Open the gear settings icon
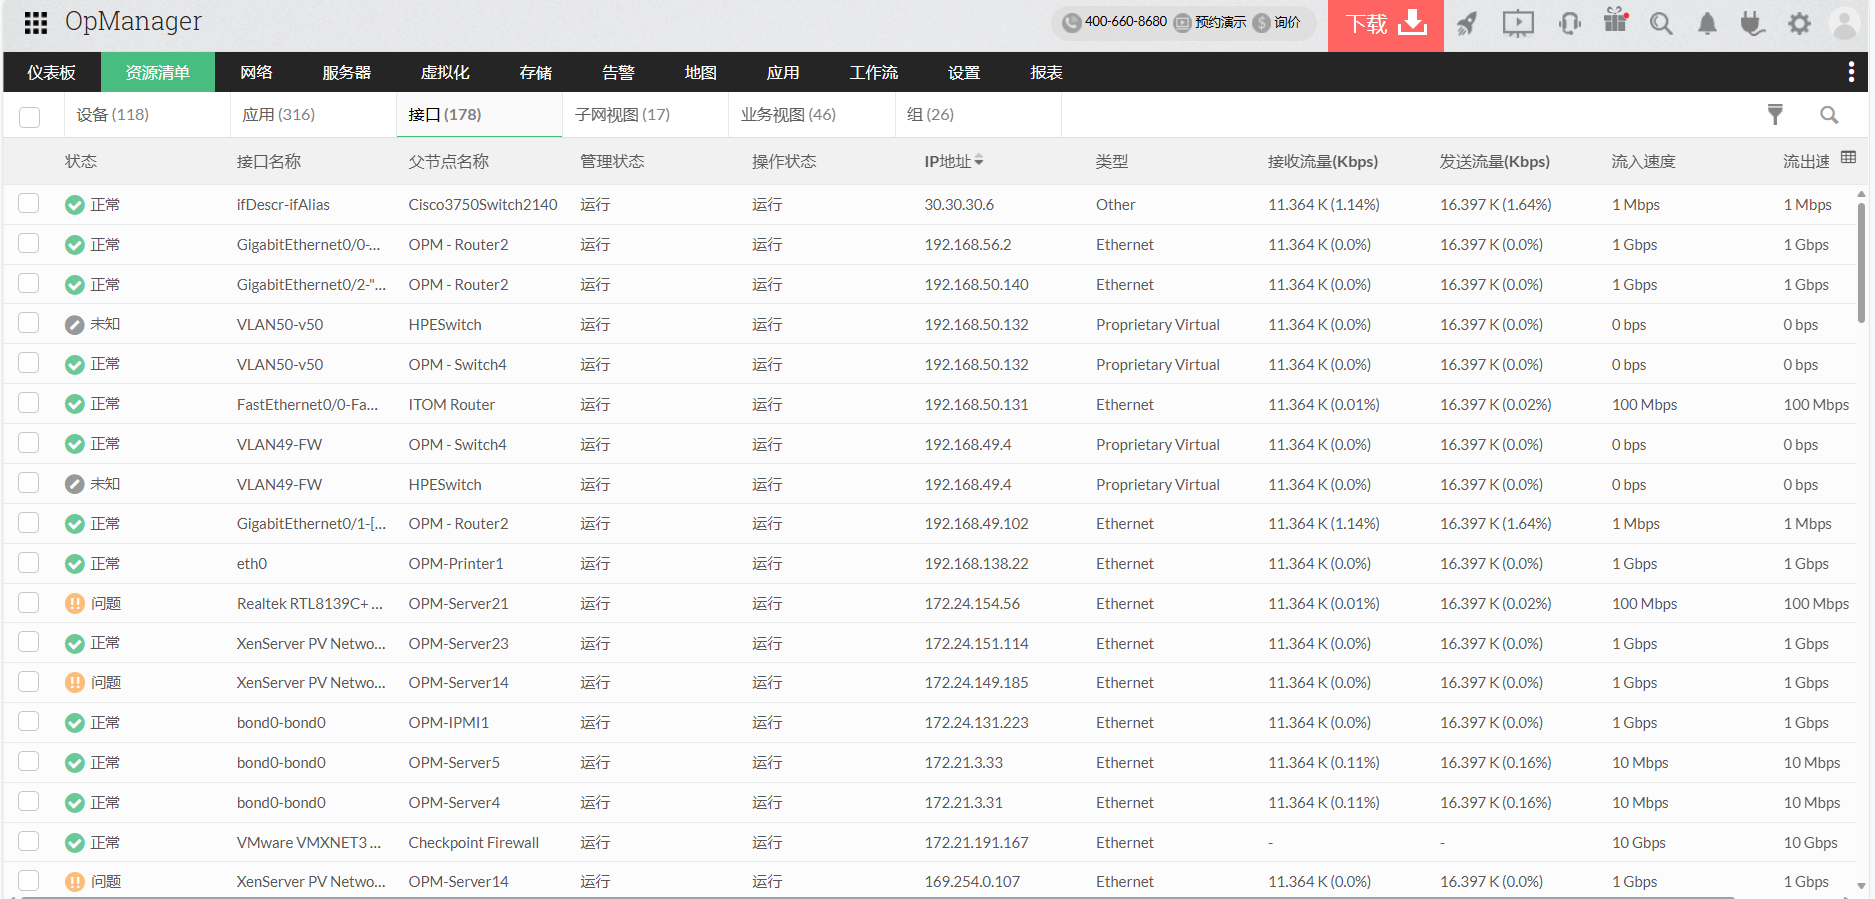The image size is (1875, 899). 1799,23
